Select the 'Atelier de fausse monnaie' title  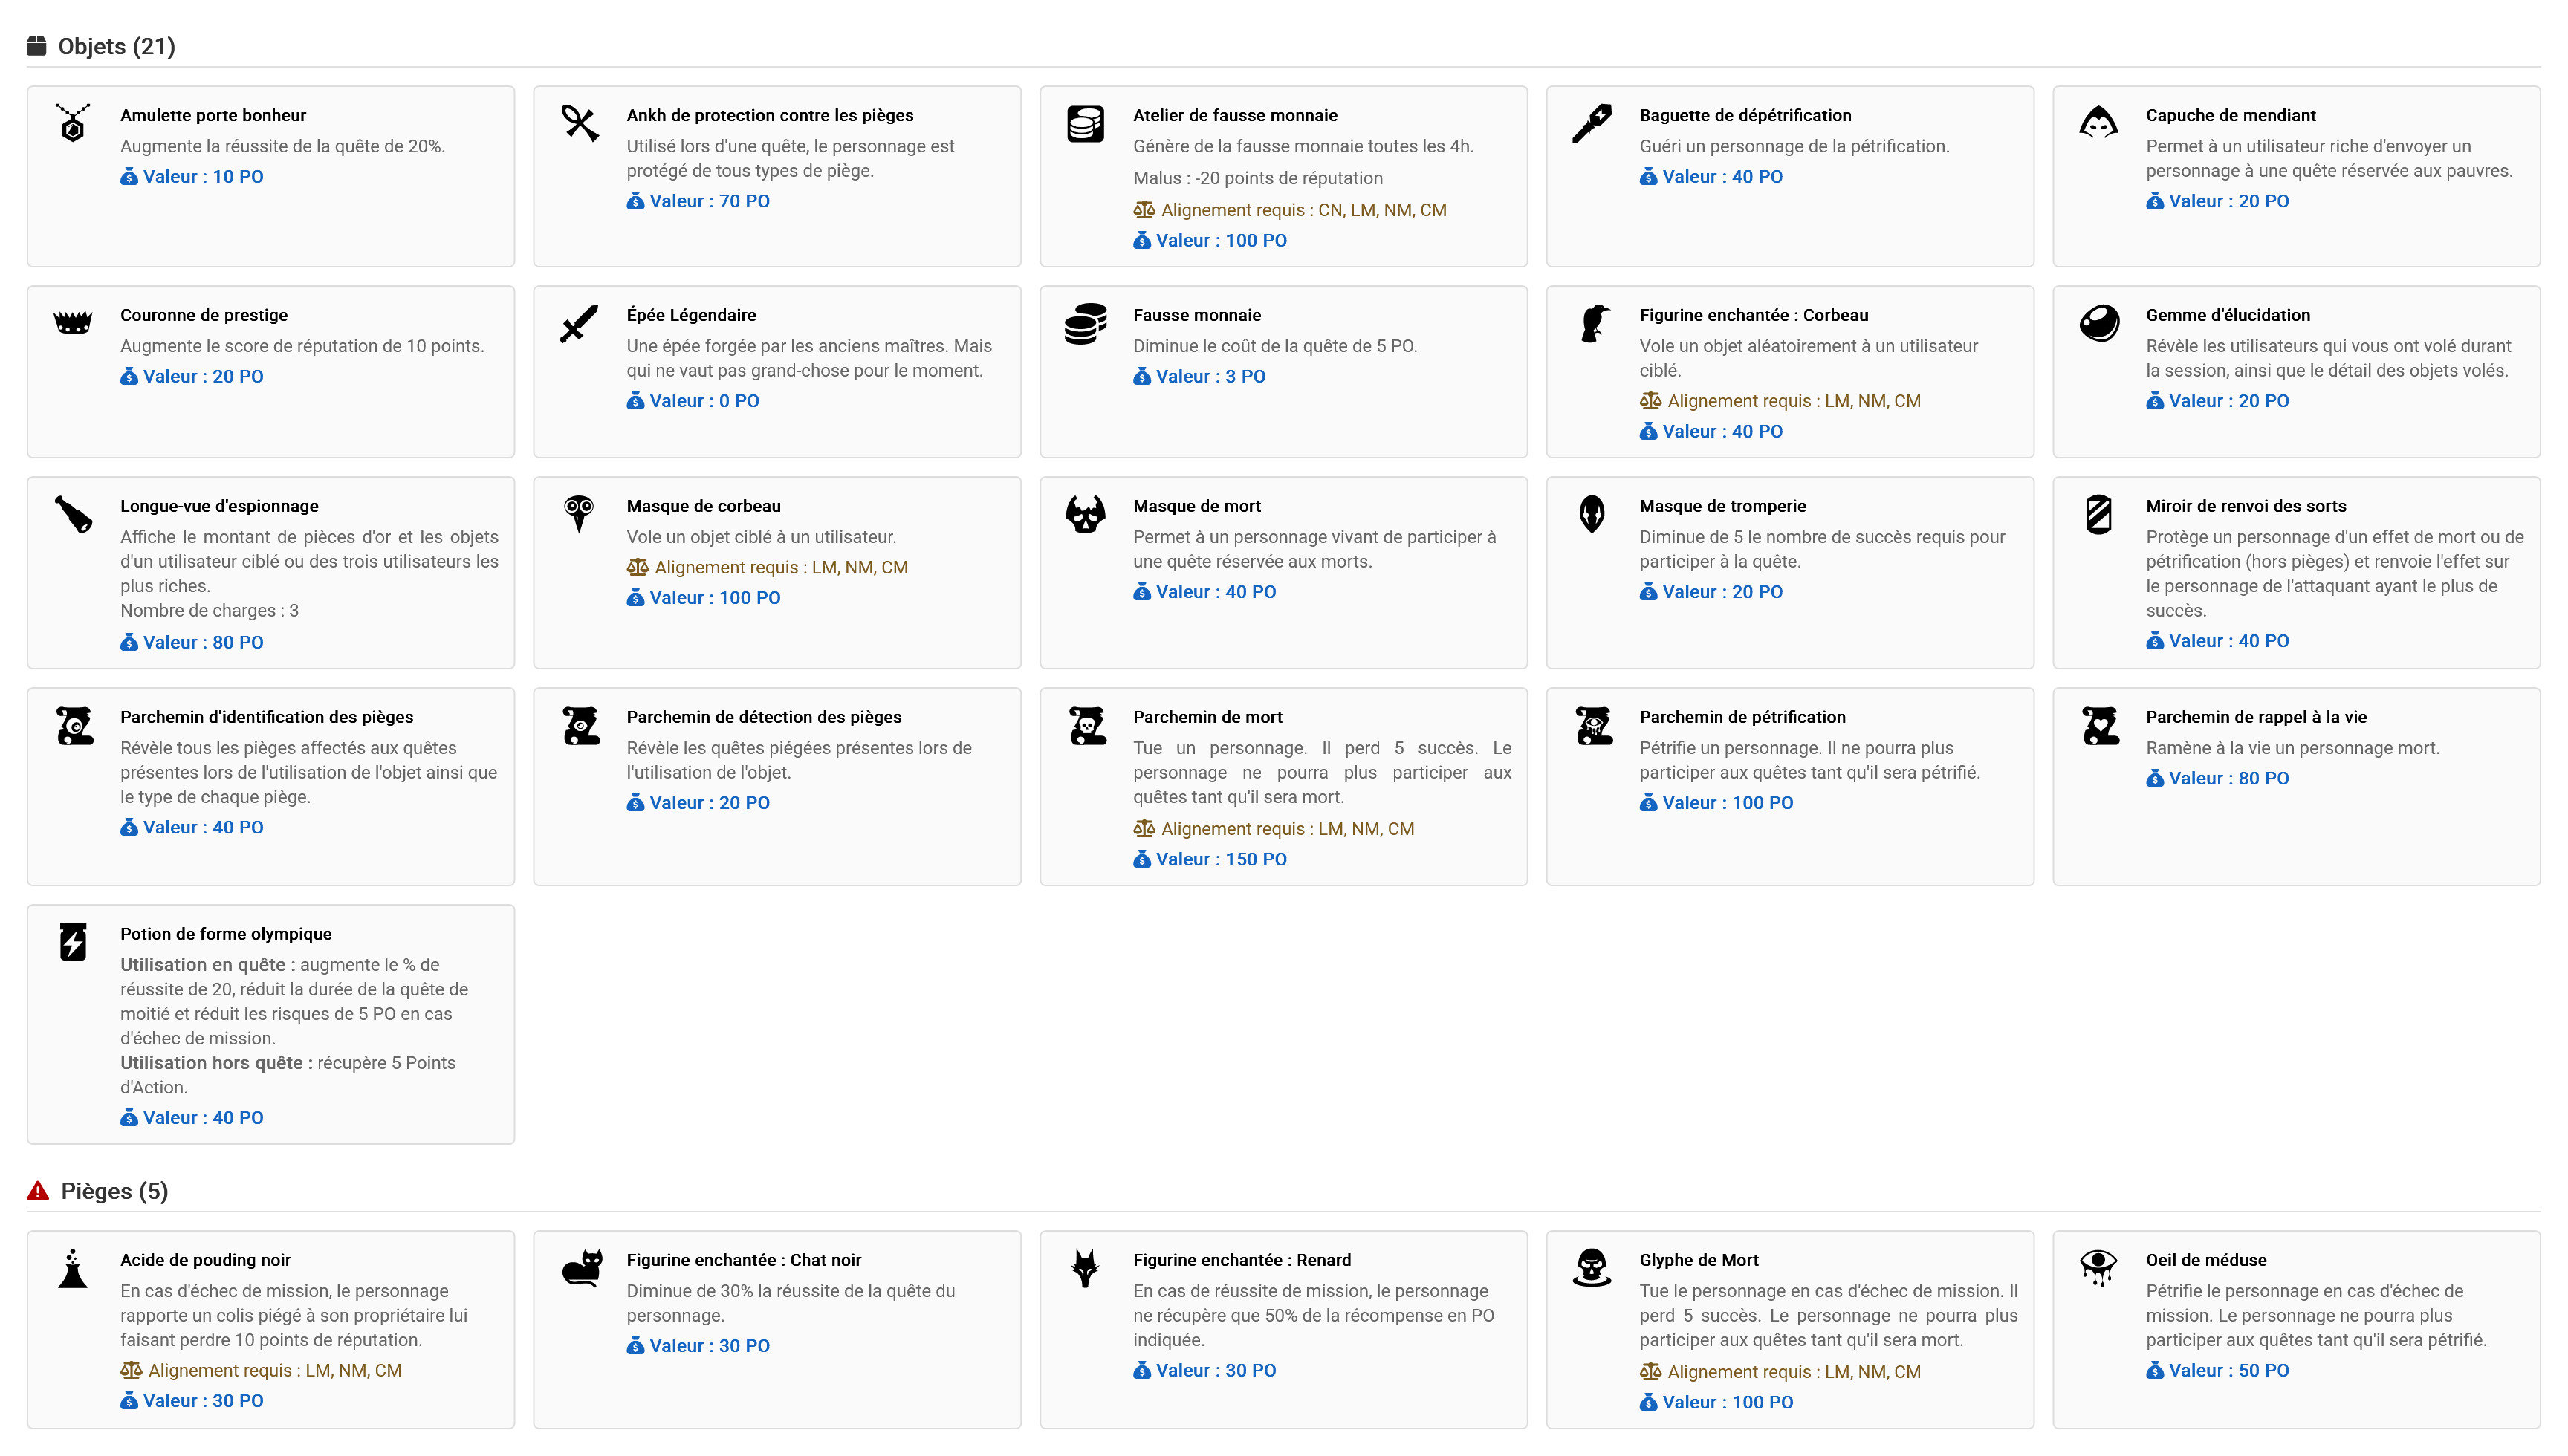click(1235, 115)
